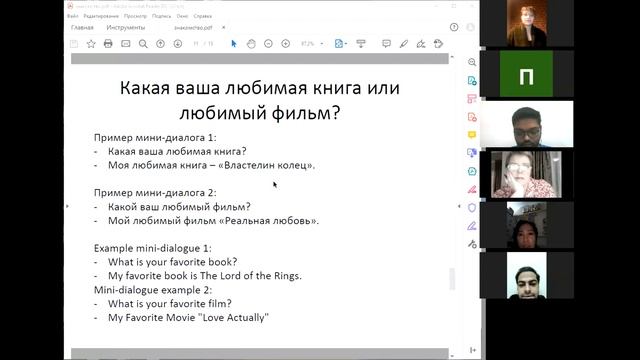The width and height of the screenshot is (640, 360).
Task: Choose the Selection arrow tool
Action: point(234,44)
